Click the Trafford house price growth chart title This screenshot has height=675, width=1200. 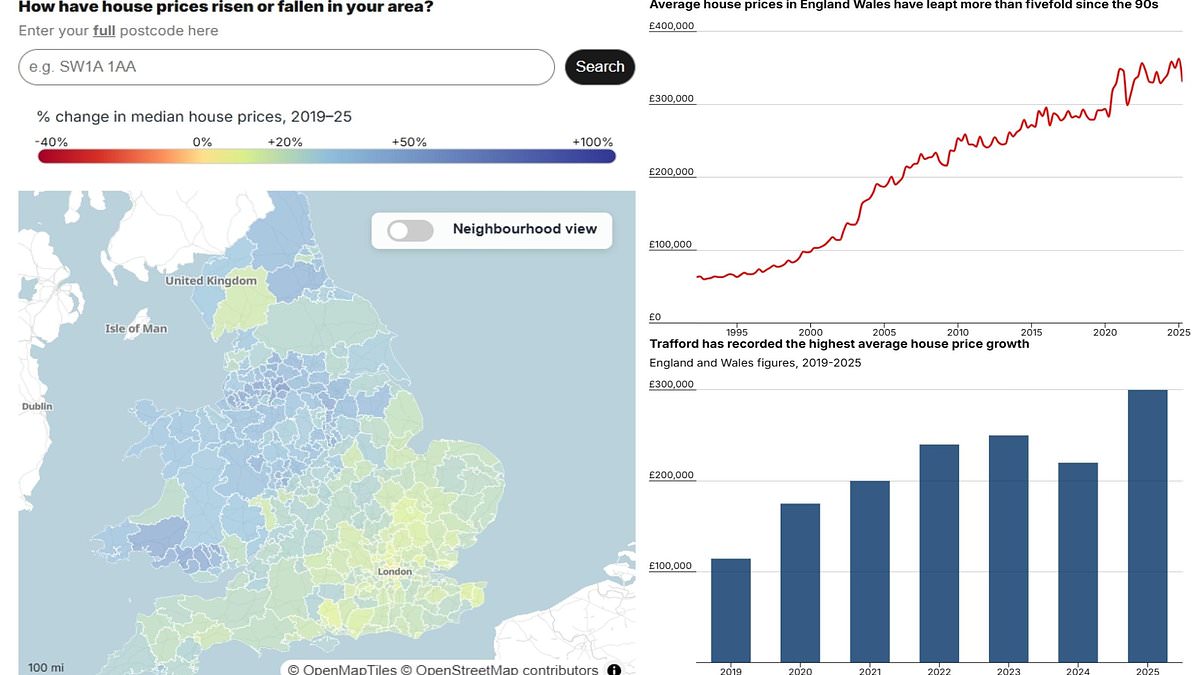click(x=839, y=343)
